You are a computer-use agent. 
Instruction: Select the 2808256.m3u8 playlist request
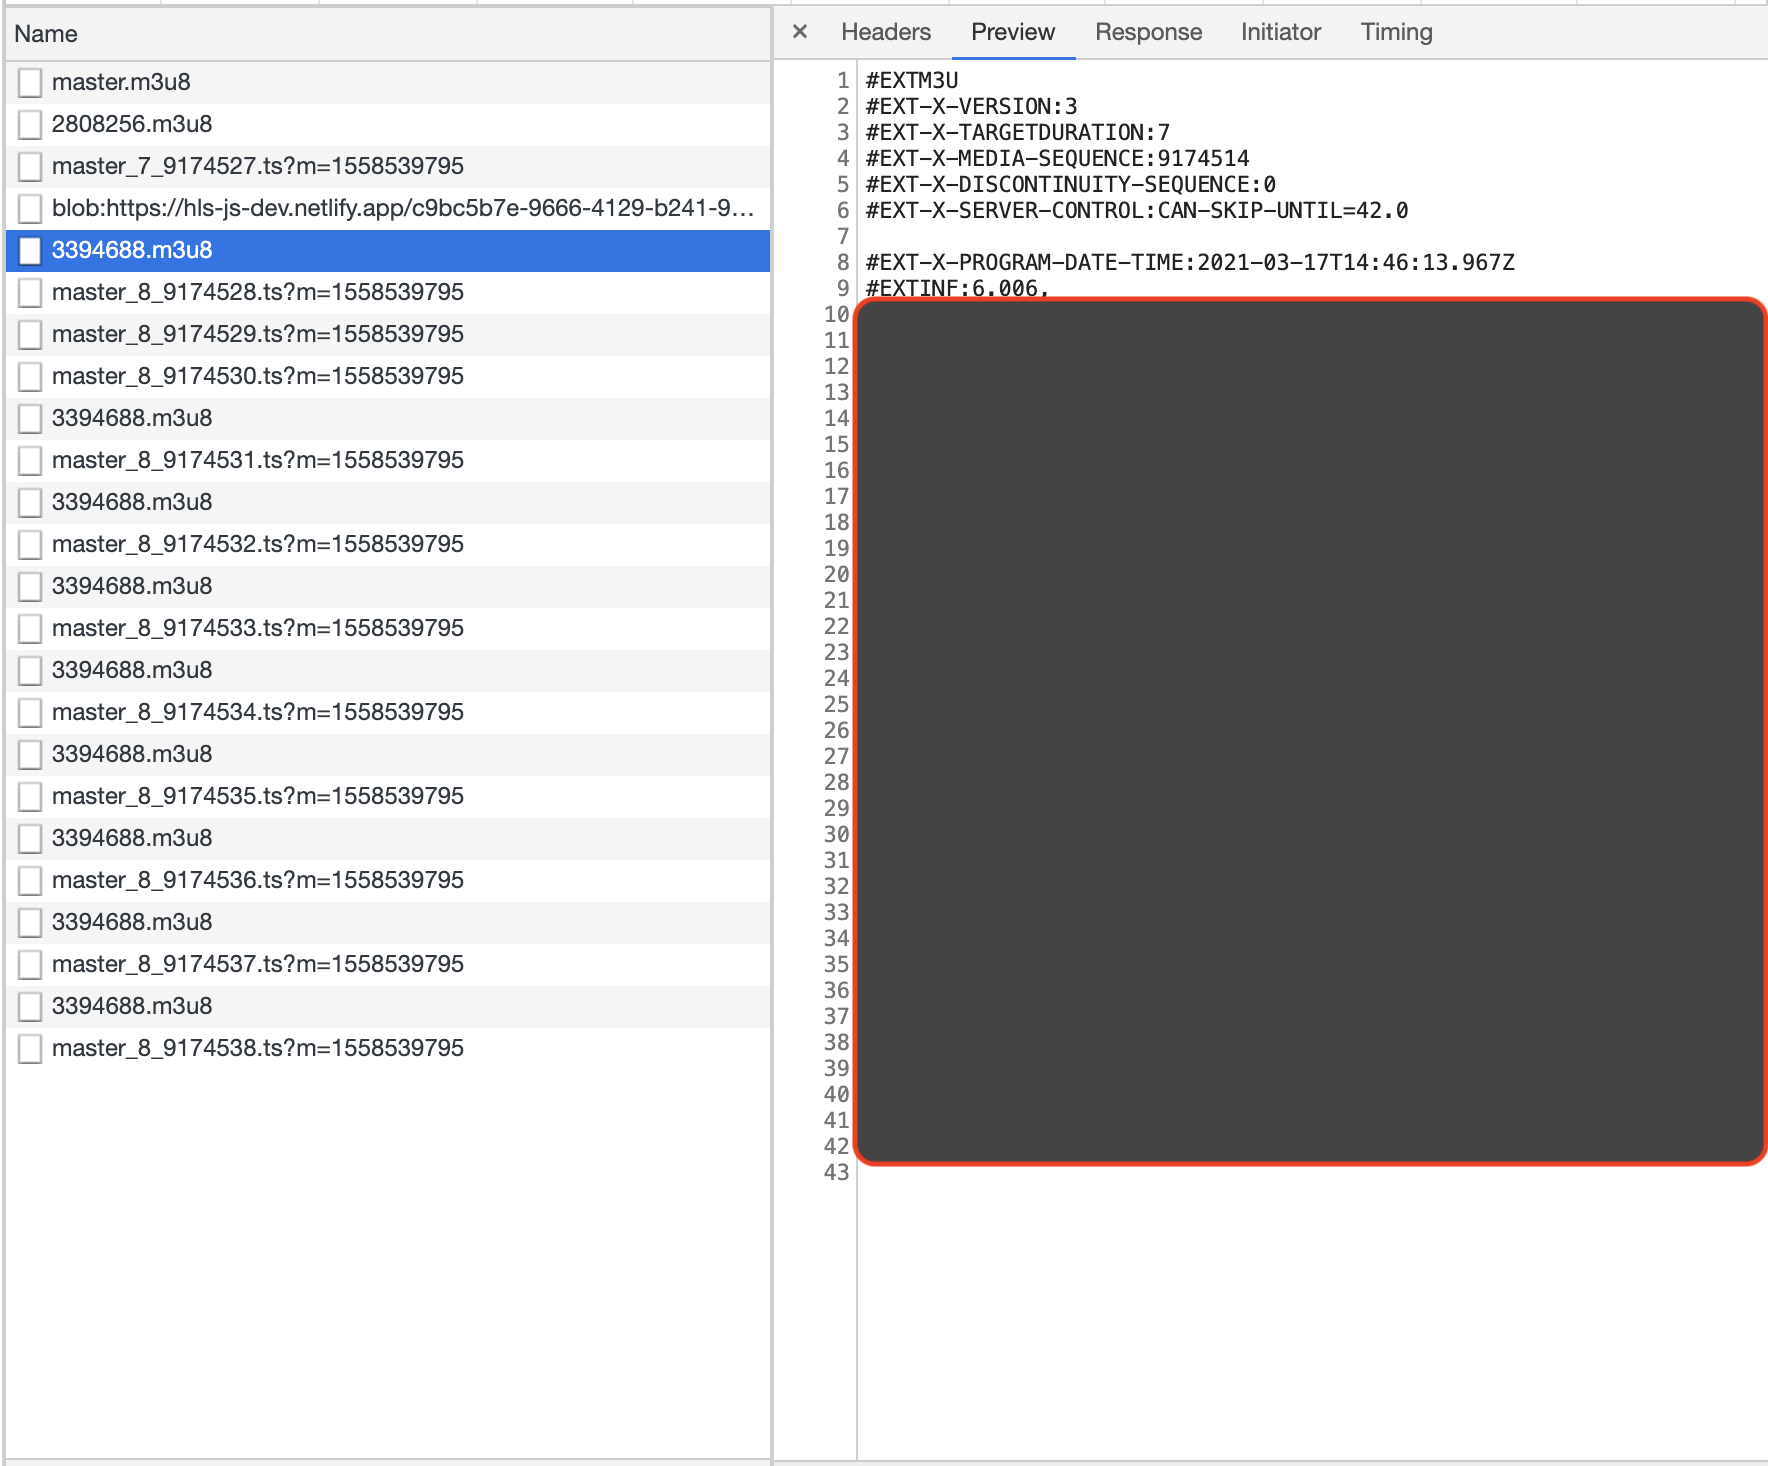point(134,124)
